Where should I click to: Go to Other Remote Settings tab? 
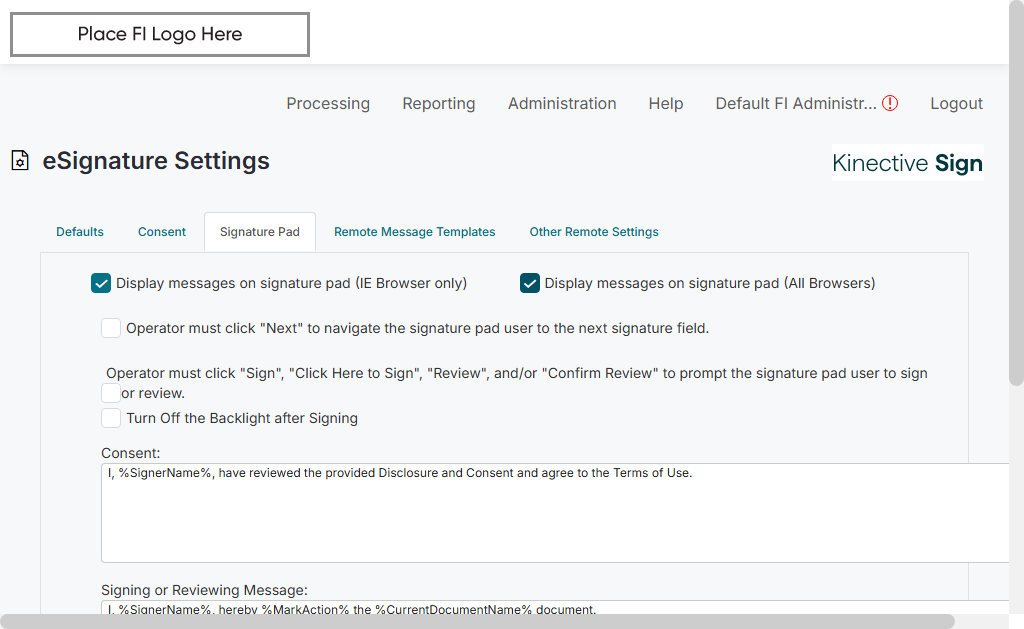pyautogui.click(x=594, y=232)
